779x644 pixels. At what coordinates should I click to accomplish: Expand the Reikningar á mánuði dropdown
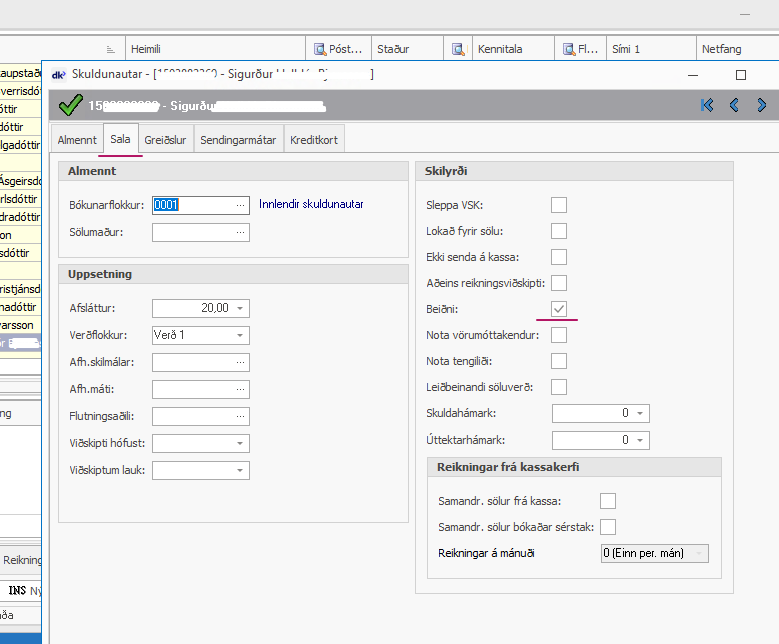tap(699, 553)
